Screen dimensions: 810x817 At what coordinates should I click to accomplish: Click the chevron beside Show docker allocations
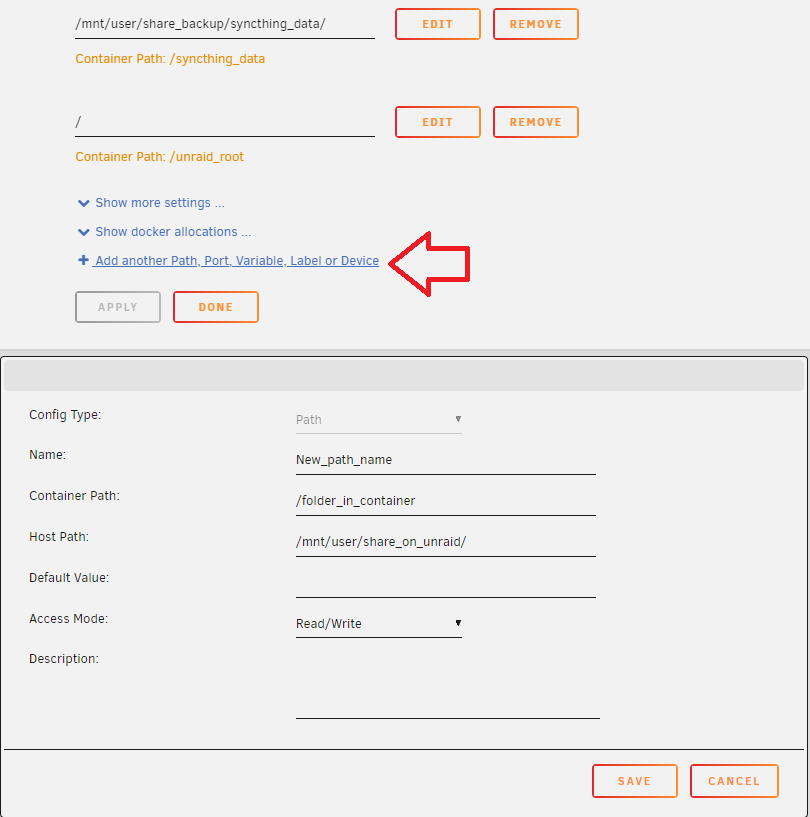click(x=84, y=231)
